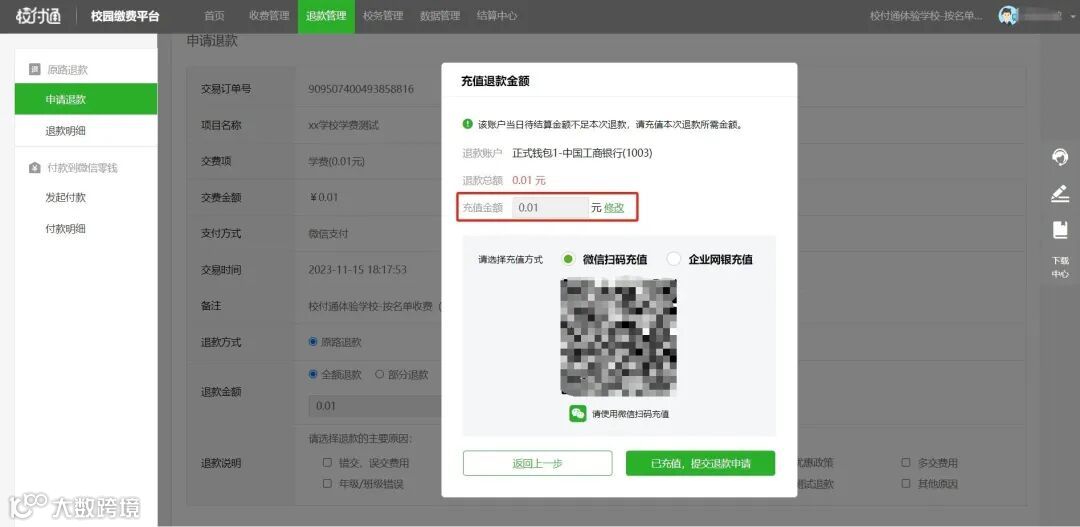Open the 收费管理 top menu
Viewport: 1080px width, 527px height.
click(x=269, y=16)
